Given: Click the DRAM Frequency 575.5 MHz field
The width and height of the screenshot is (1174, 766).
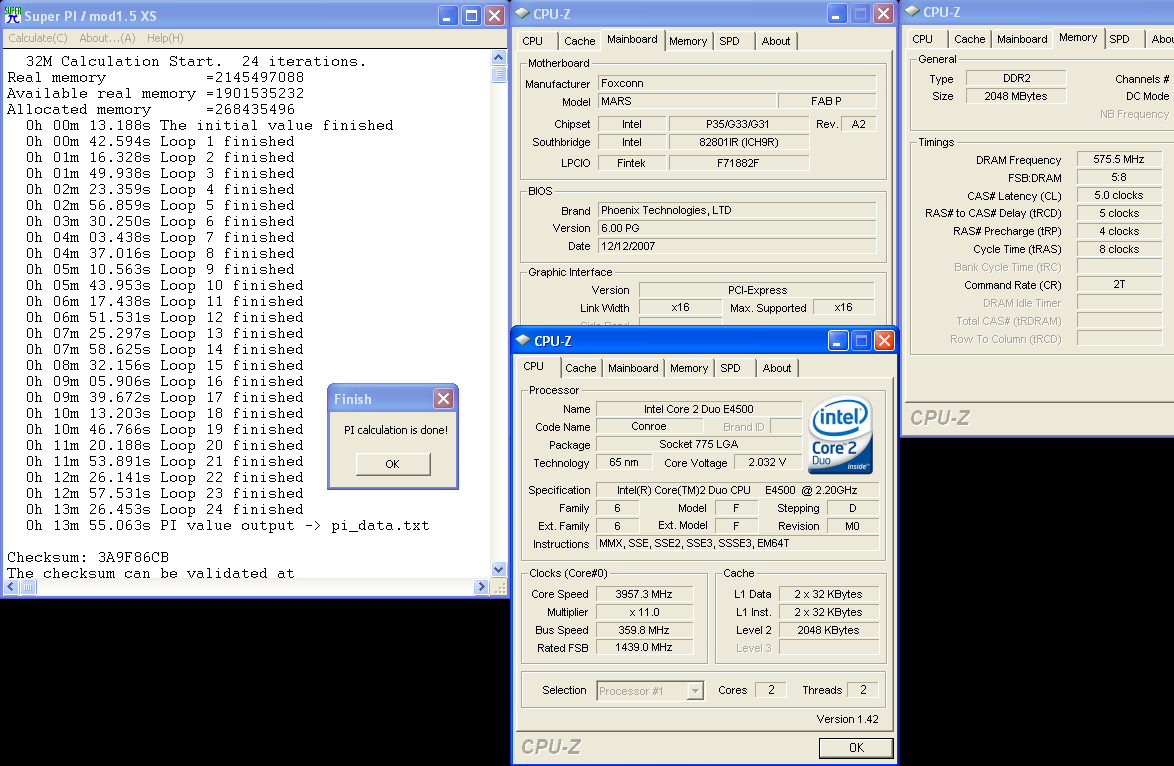Looking at the screenshot, I should click(1119, 159).
